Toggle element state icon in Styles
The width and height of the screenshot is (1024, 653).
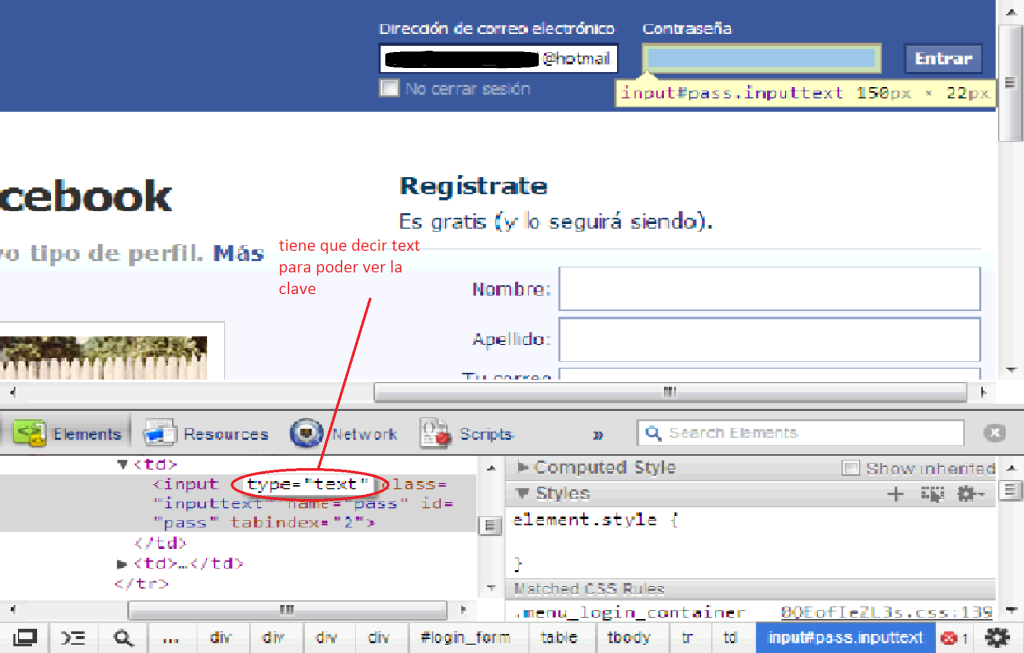[933, 494]
